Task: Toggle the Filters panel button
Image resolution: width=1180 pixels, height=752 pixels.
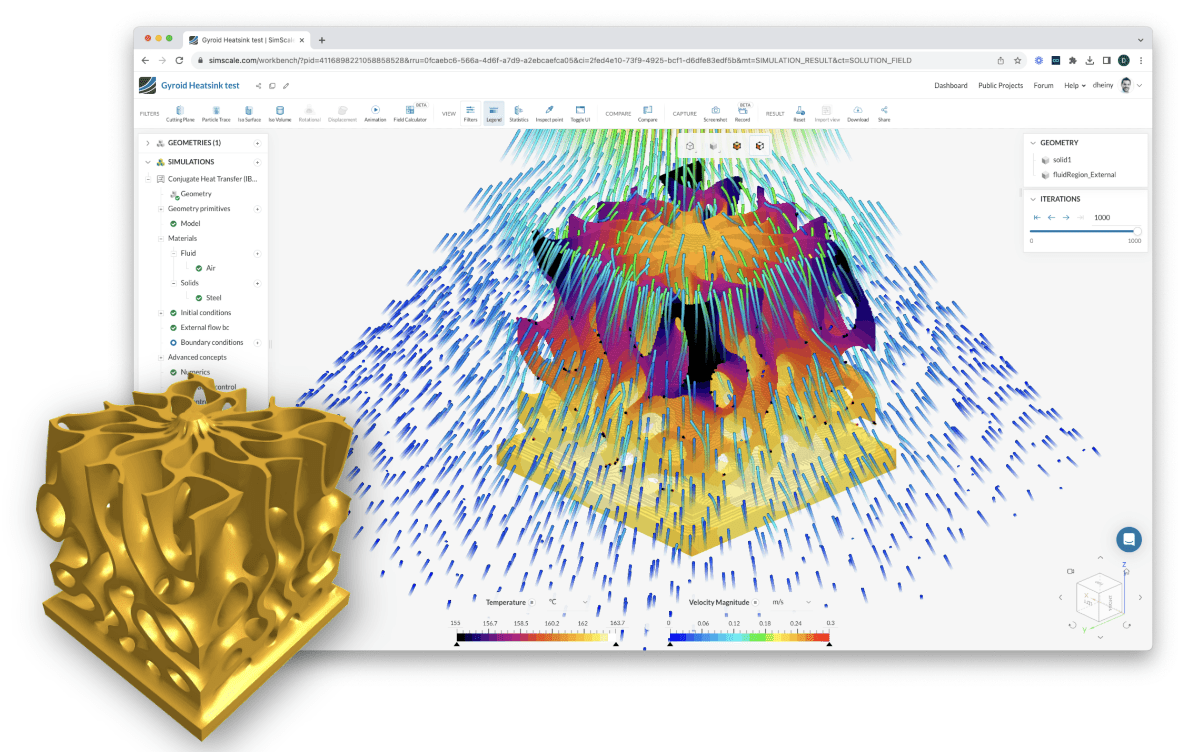Action: click(x=470, y=113)
